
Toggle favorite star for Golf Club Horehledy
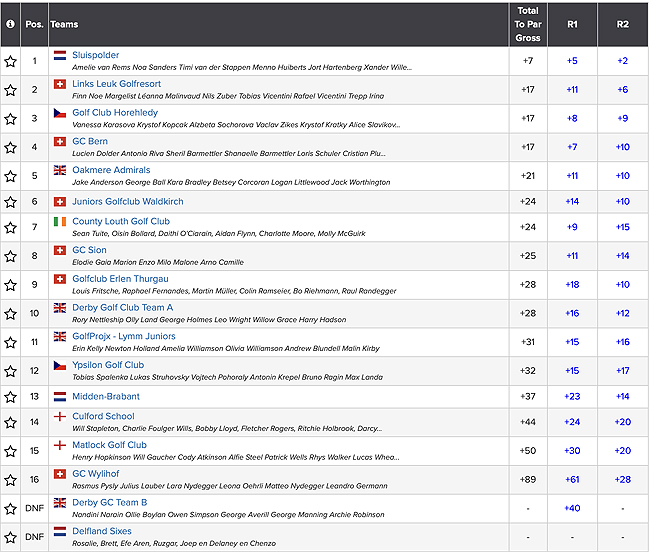pos(10,119)
